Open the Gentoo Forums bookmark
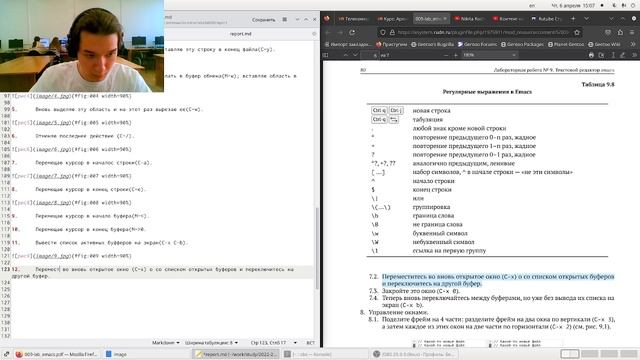This screenshot has height=360, width=640. pyautogui.click(x=478, y=44)
